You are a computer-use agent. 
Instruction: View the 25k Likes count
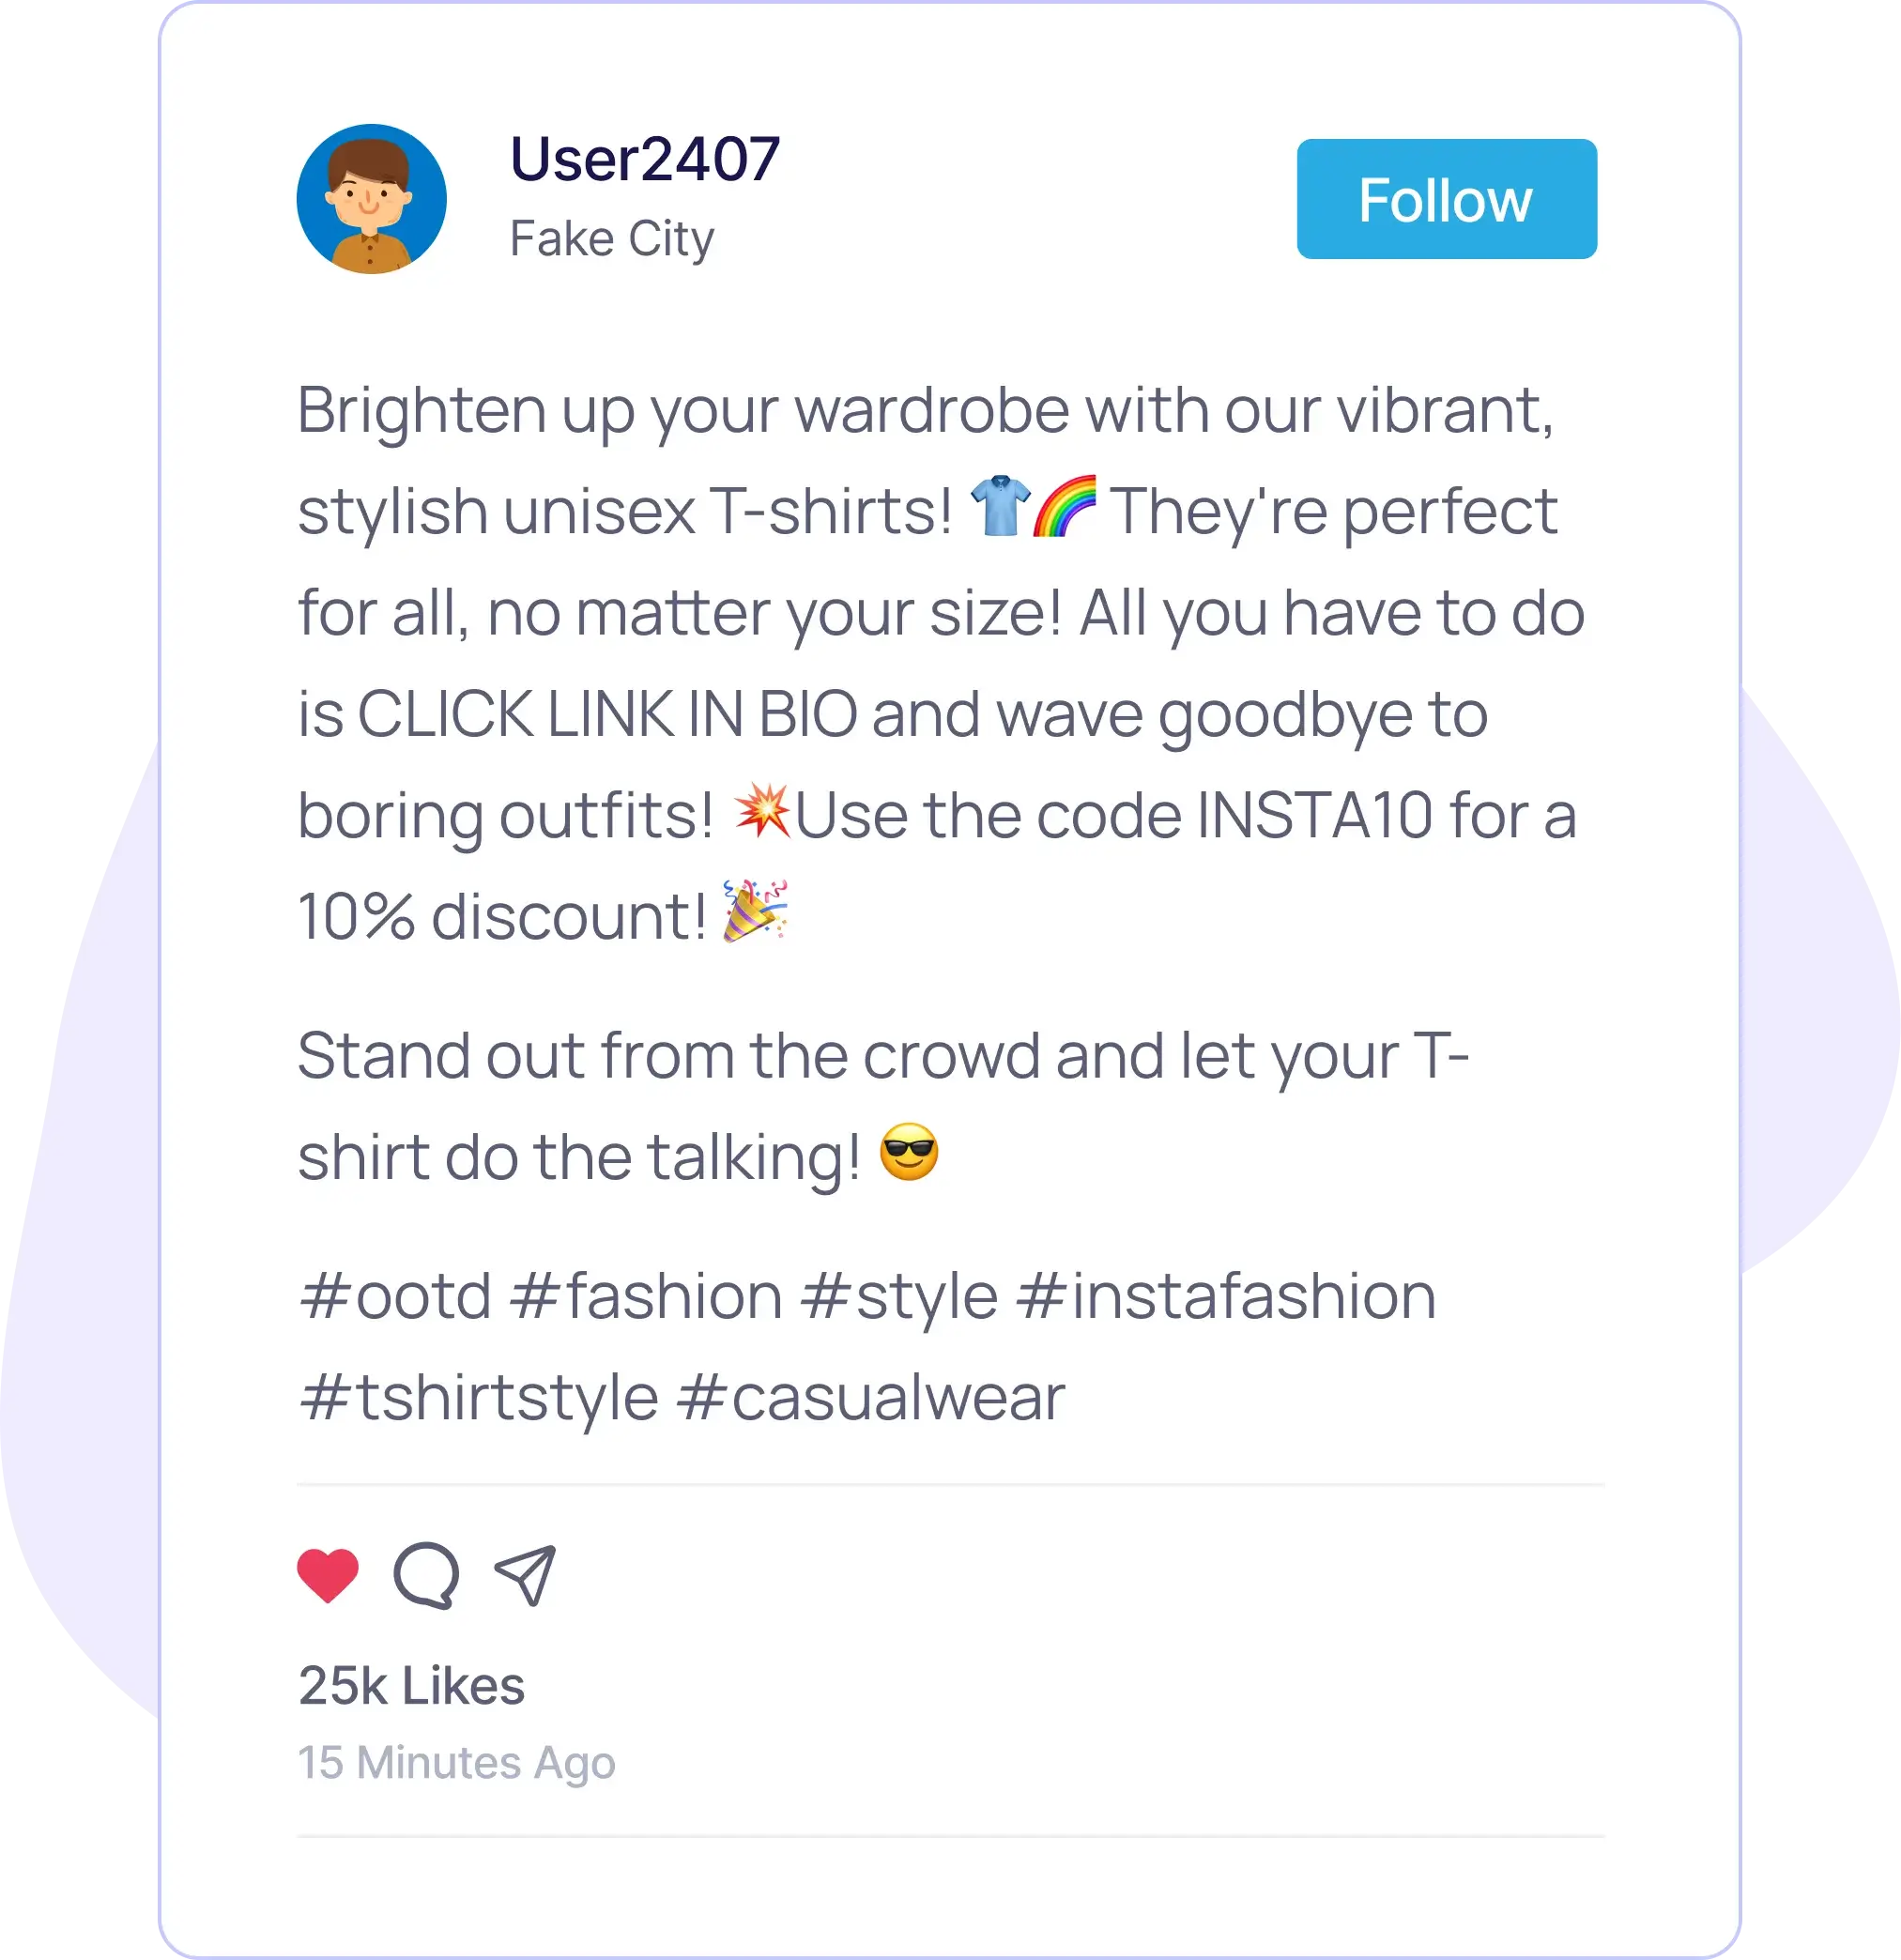tap(412, 1684)
